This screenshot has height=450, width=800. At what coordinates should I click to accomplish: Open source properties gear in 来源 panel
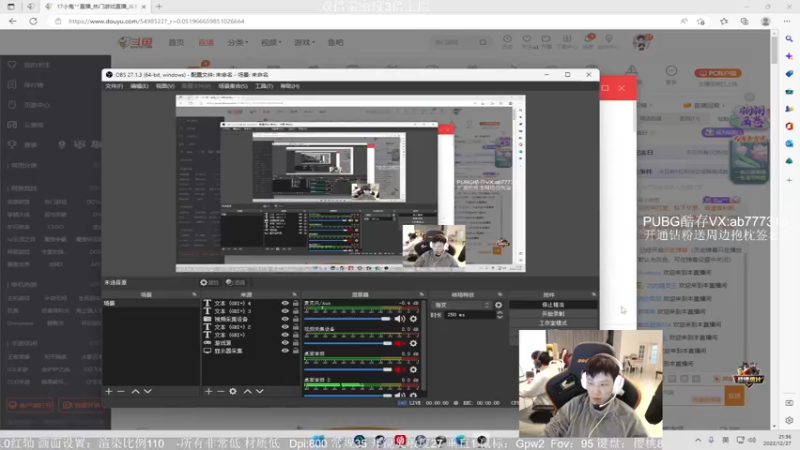point(233,391)
